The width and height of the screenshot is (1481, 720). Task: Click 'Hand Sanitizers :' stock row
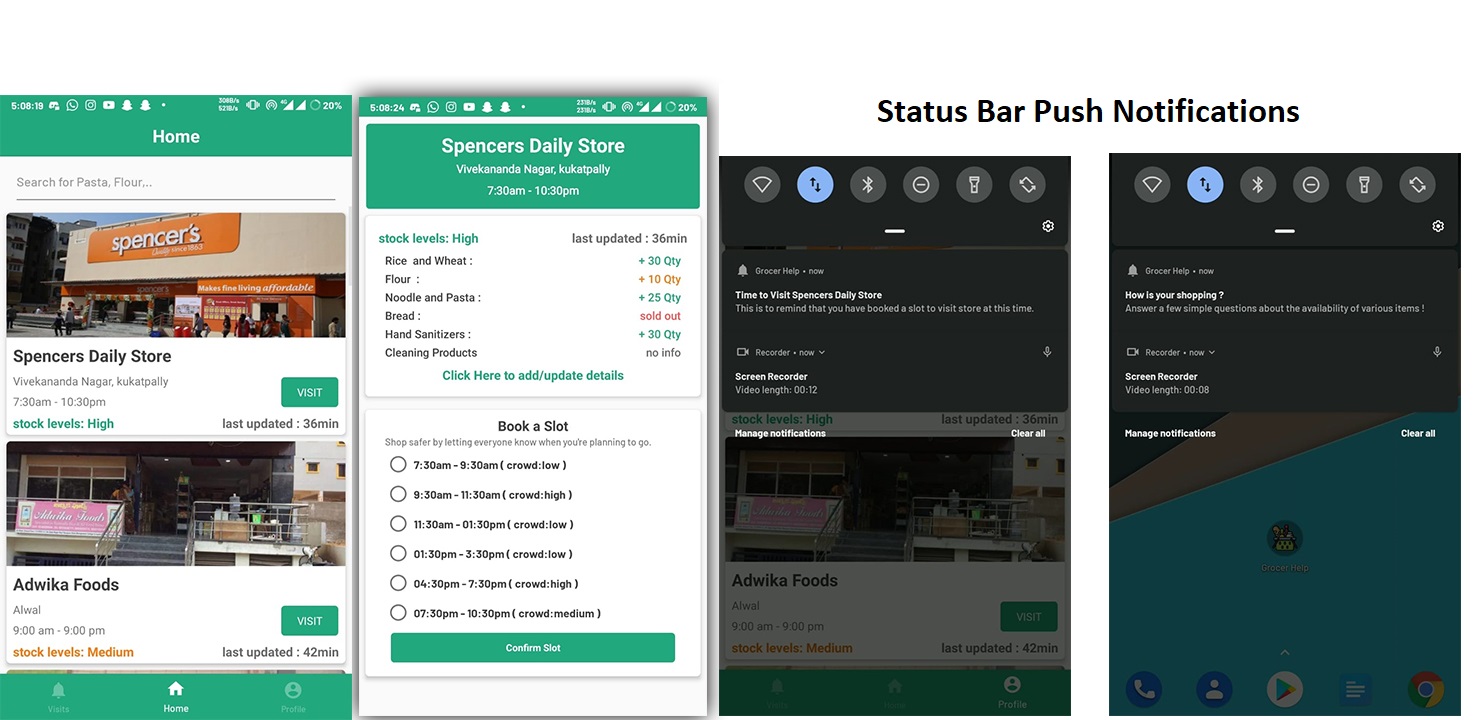point(533,334)
